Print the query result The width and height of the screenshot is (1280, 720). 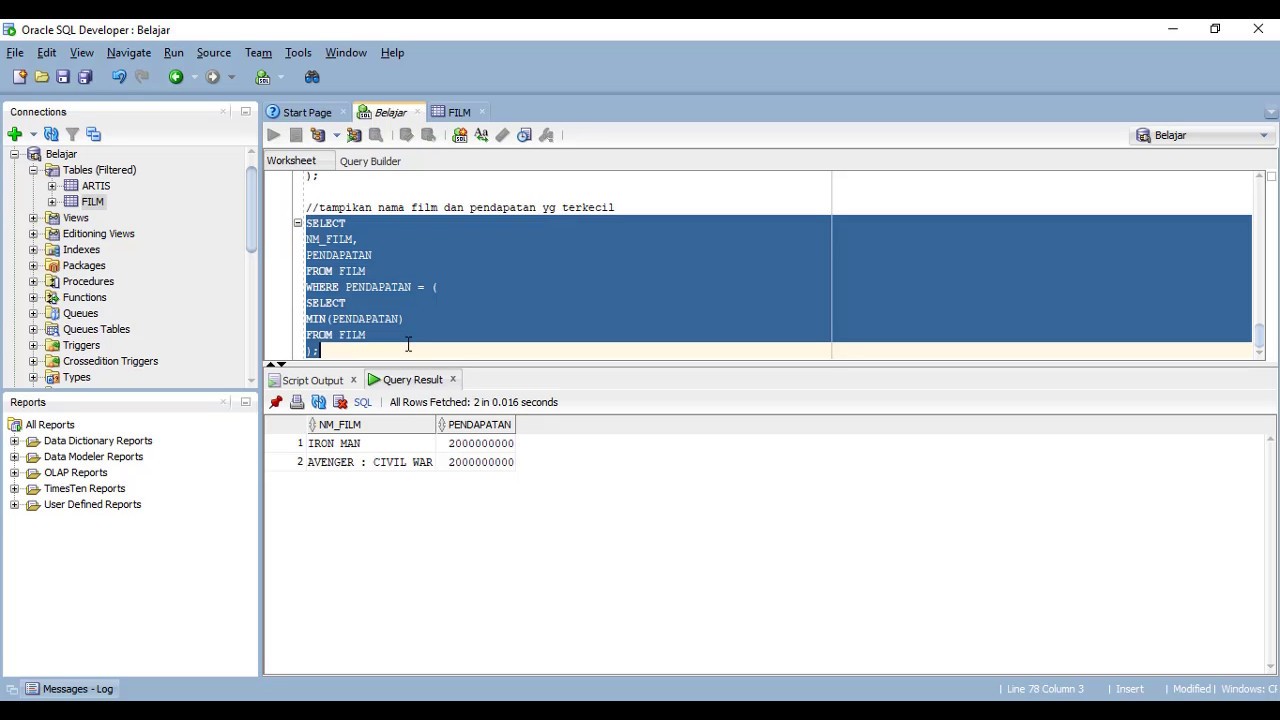click(297, 402)
